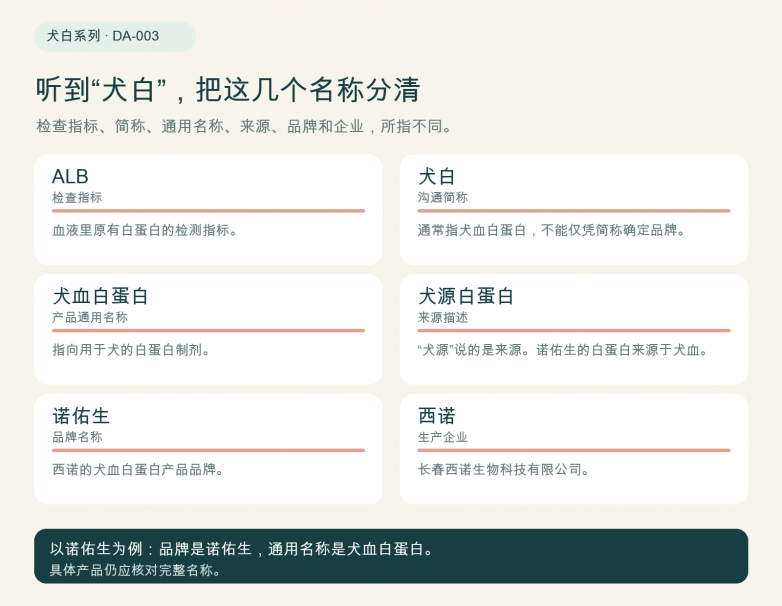
Task: Click text 通常指犬血白蛋白，不能仅凭简称确定品牌。
Action: click(552, 230)
